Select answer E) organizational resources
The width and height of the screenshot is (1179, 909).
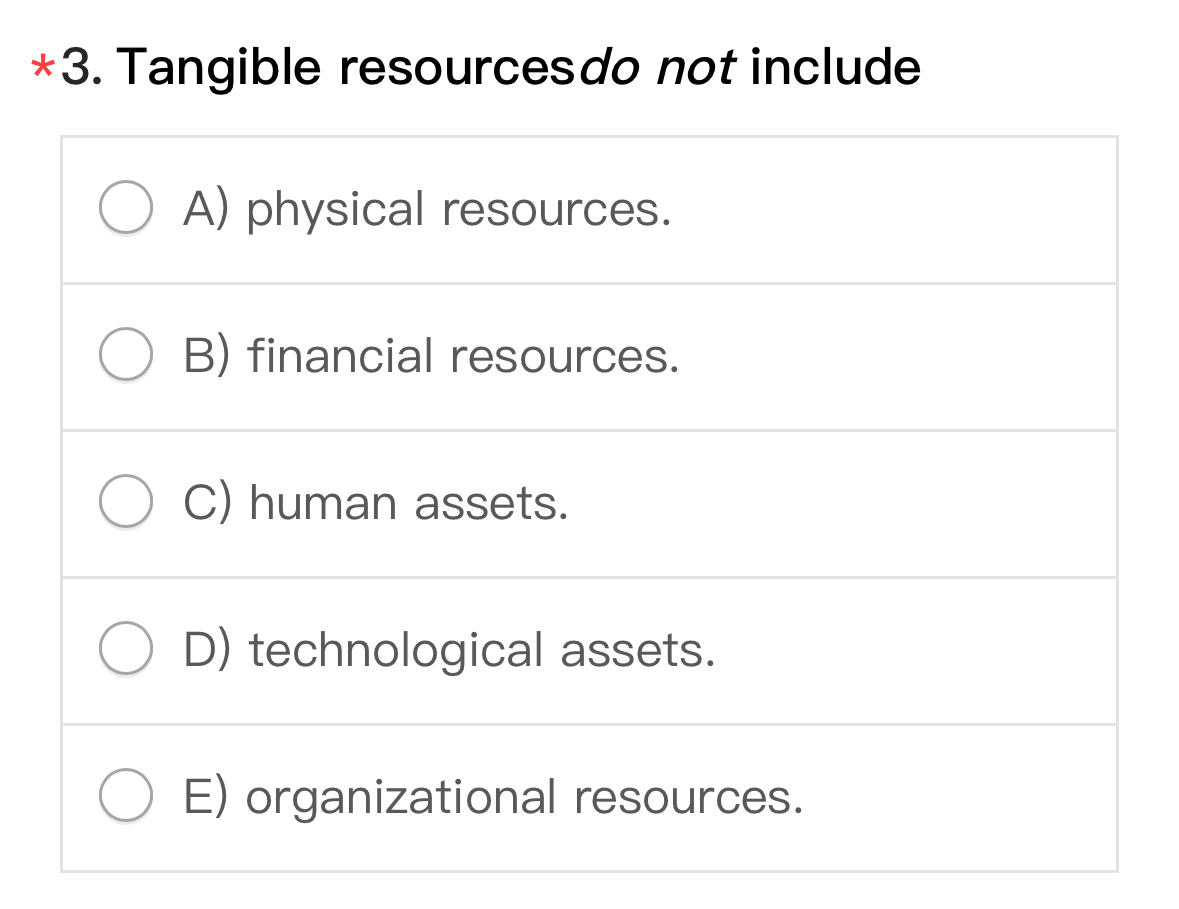click(494, 796)
